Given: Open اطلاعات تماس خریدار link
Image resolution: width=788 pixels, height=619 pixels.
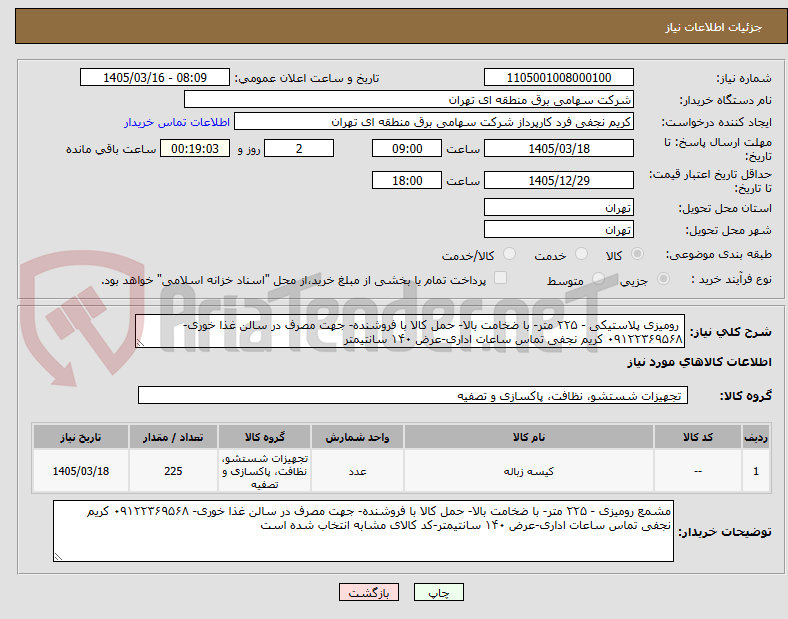Looking at the screenshot, I should pos(177,122).
